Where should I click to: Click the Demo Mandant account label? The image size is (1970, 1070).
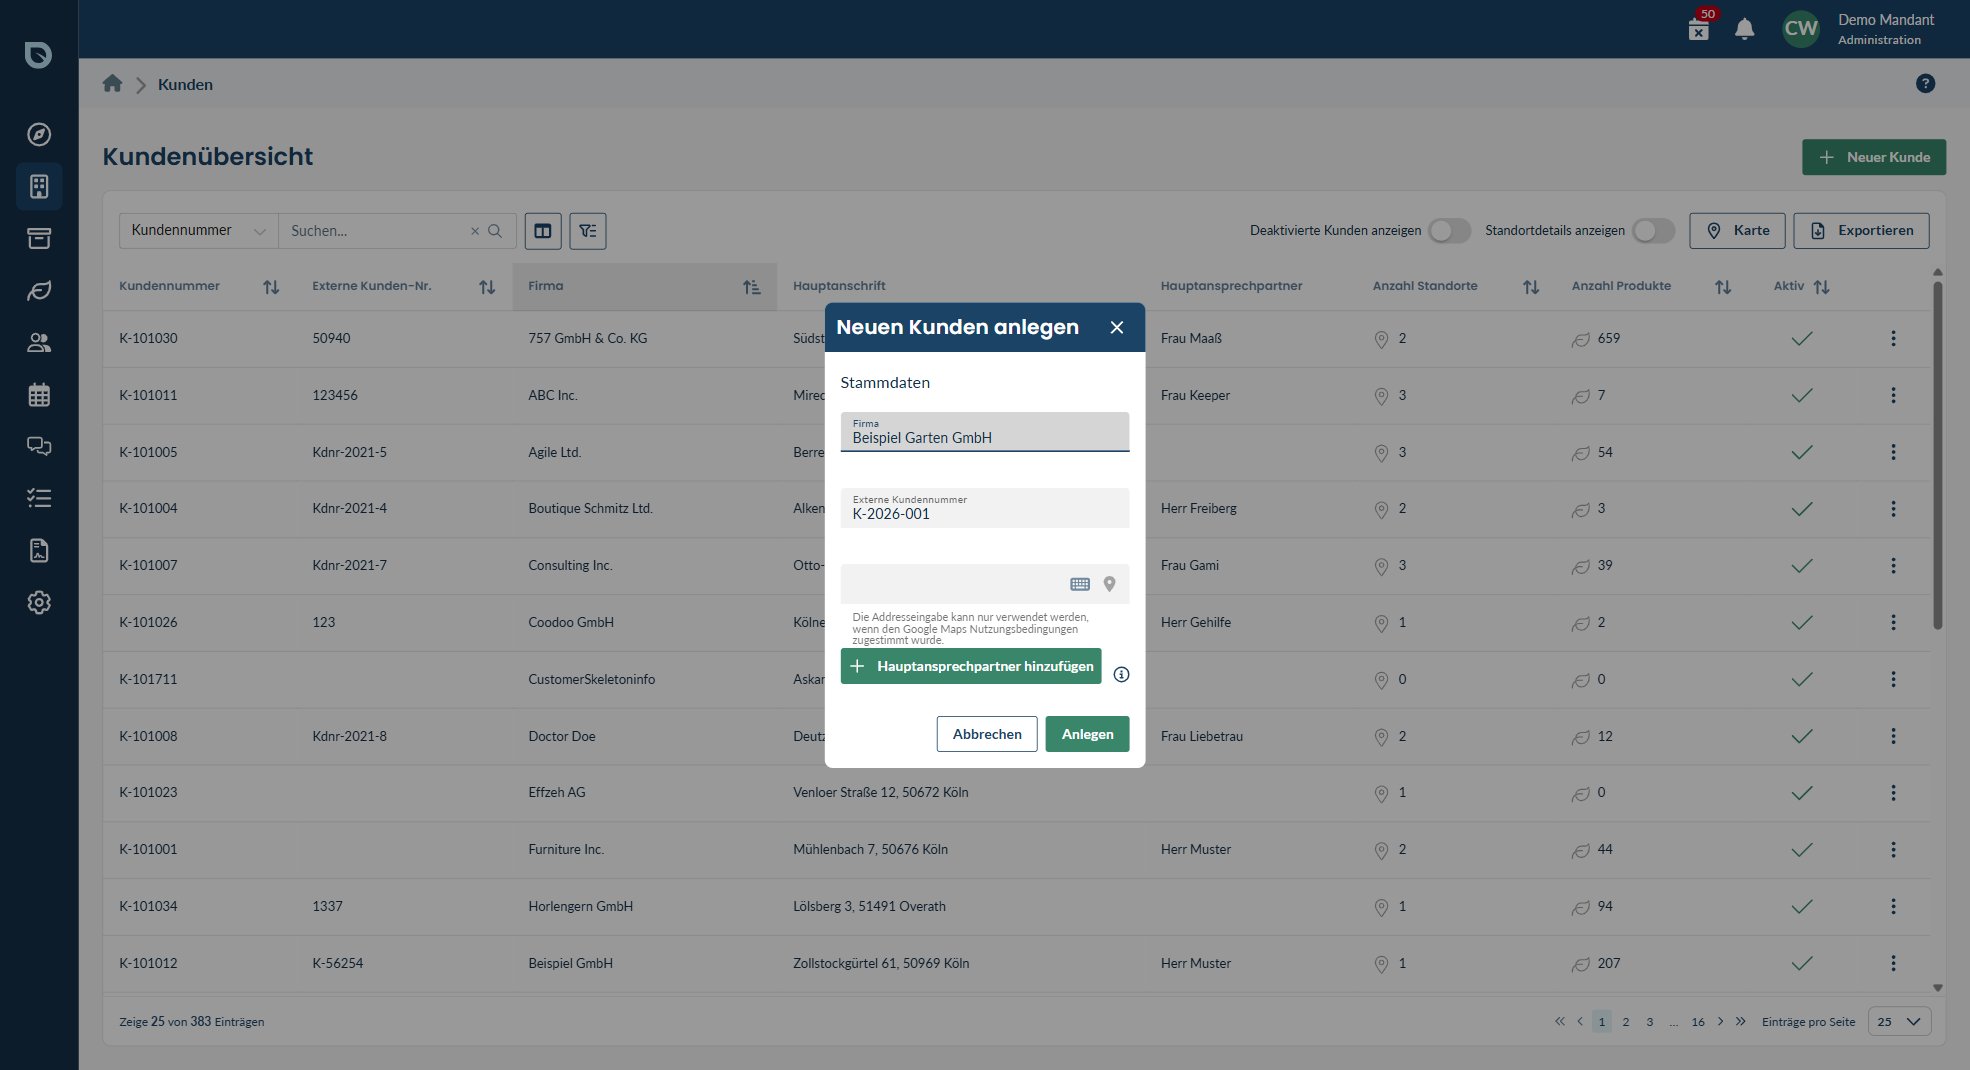pos(1886,20)
